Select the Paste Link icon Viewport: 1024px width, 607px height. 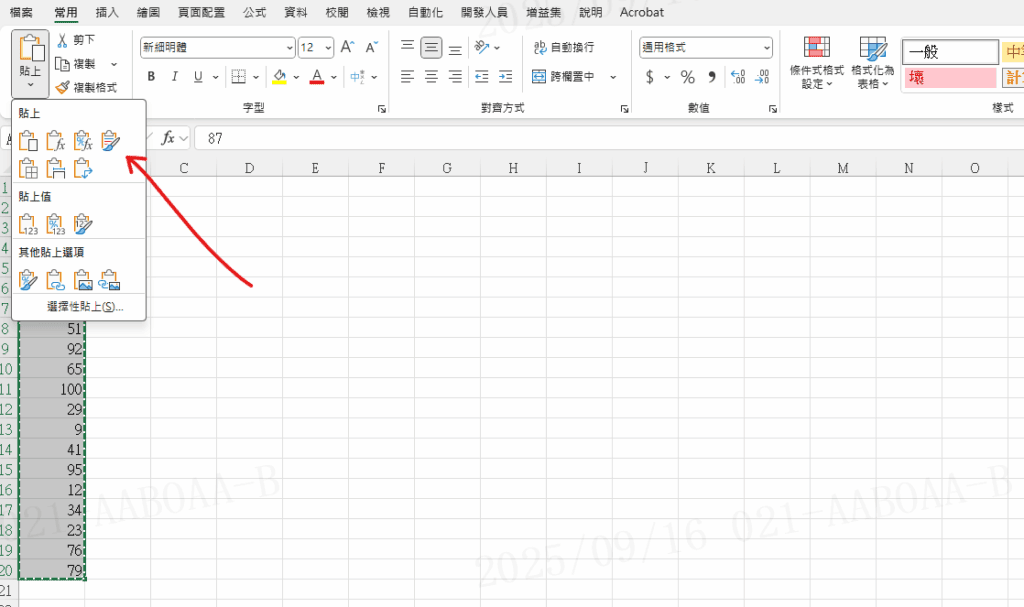[56, 280]
